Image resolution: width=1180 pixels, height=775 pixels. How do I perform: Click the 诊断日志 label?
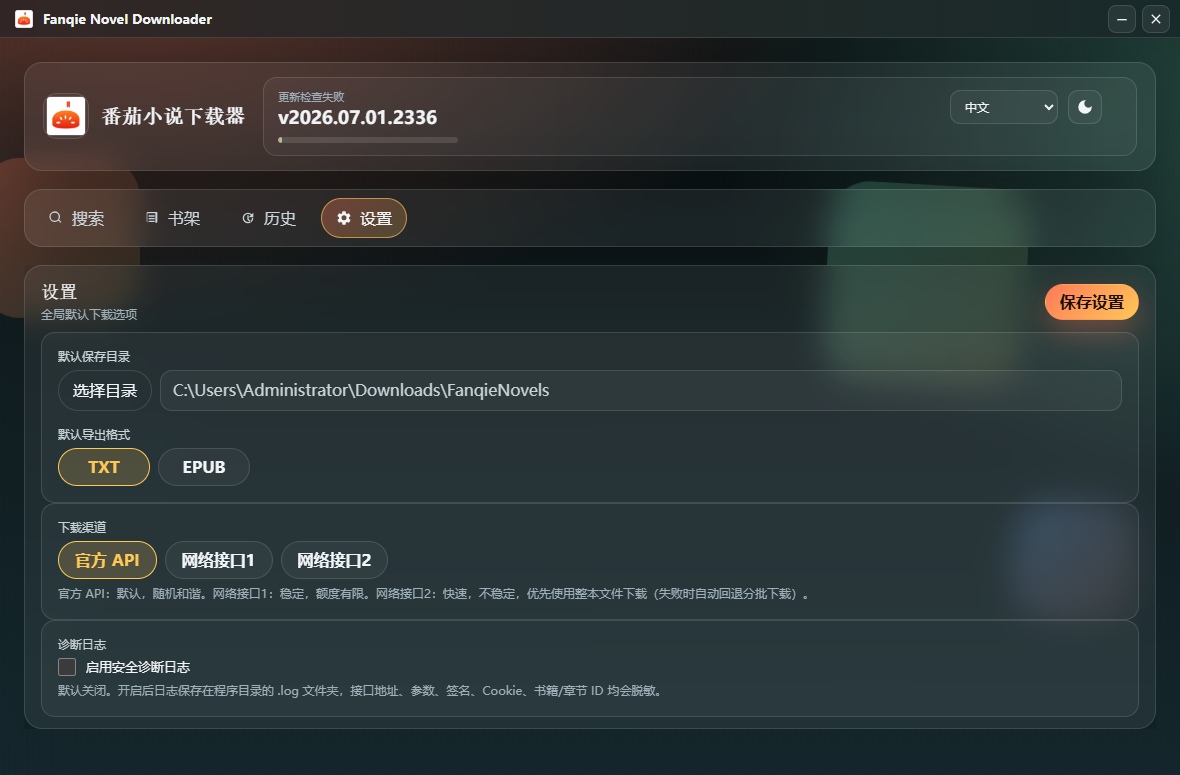pyautogui.click(x=82, y=645)
